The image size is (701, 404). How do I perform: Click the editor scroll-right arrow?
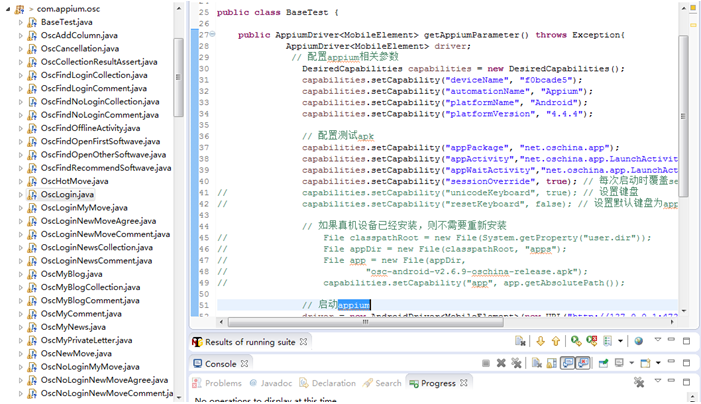click(x=672, y=322)
